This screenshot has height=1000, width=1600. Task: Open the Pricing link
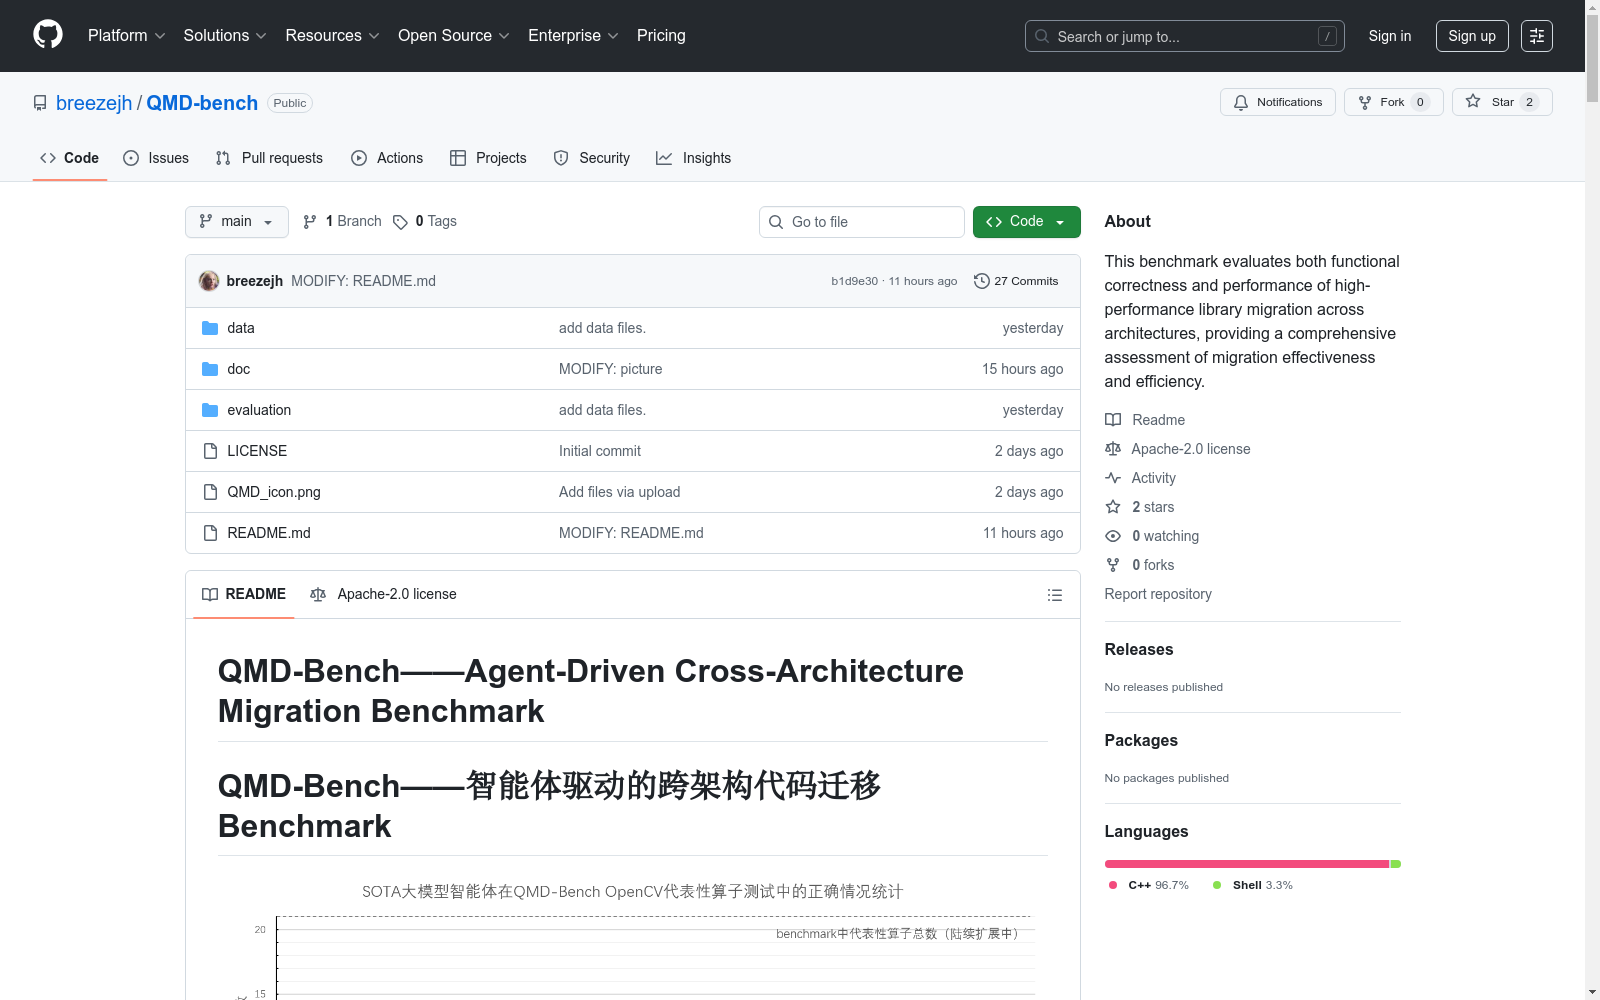coord(661,36)
